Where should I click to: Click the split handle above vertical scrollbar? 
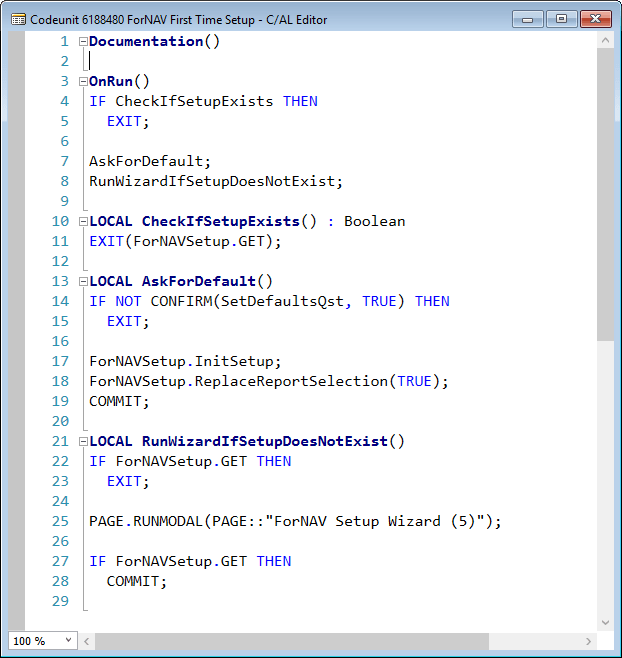click(x=605, y=31)
